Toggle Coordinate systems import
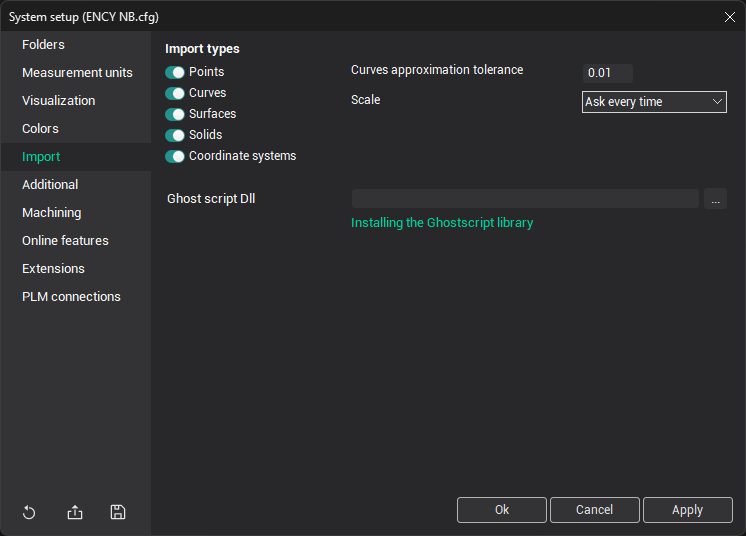This screenshot has height=536, width=746. [x=175, y=156]
